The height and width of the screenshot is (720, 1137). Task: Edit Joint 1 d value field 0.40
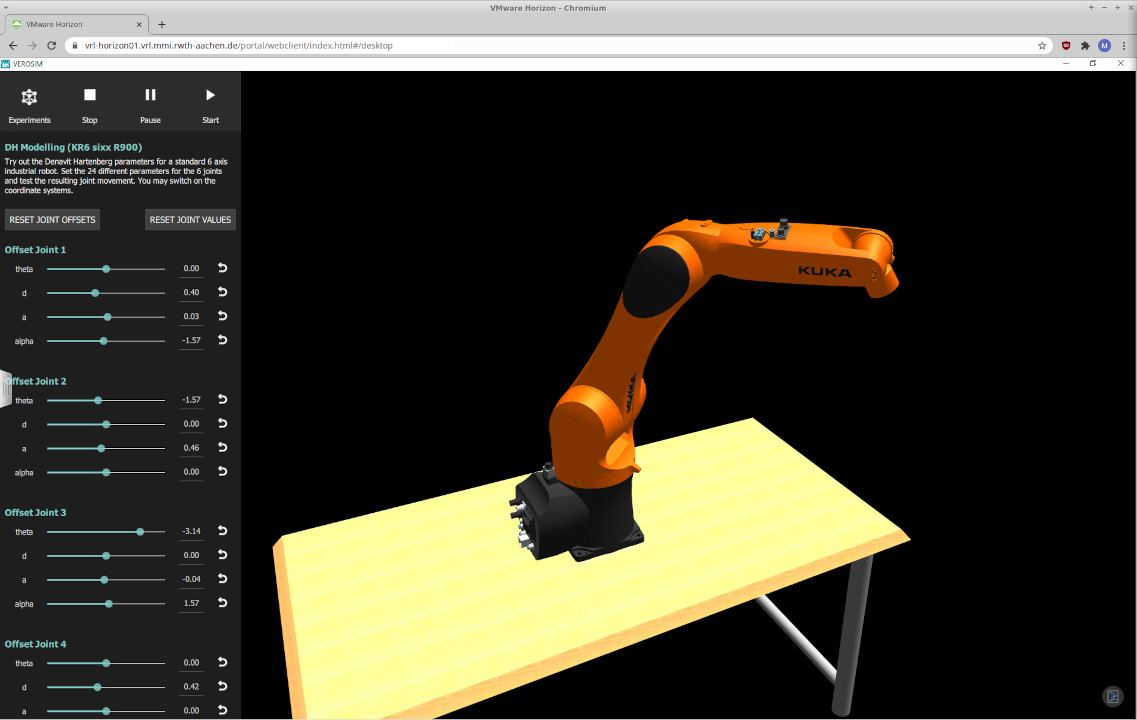pos(191,292)
